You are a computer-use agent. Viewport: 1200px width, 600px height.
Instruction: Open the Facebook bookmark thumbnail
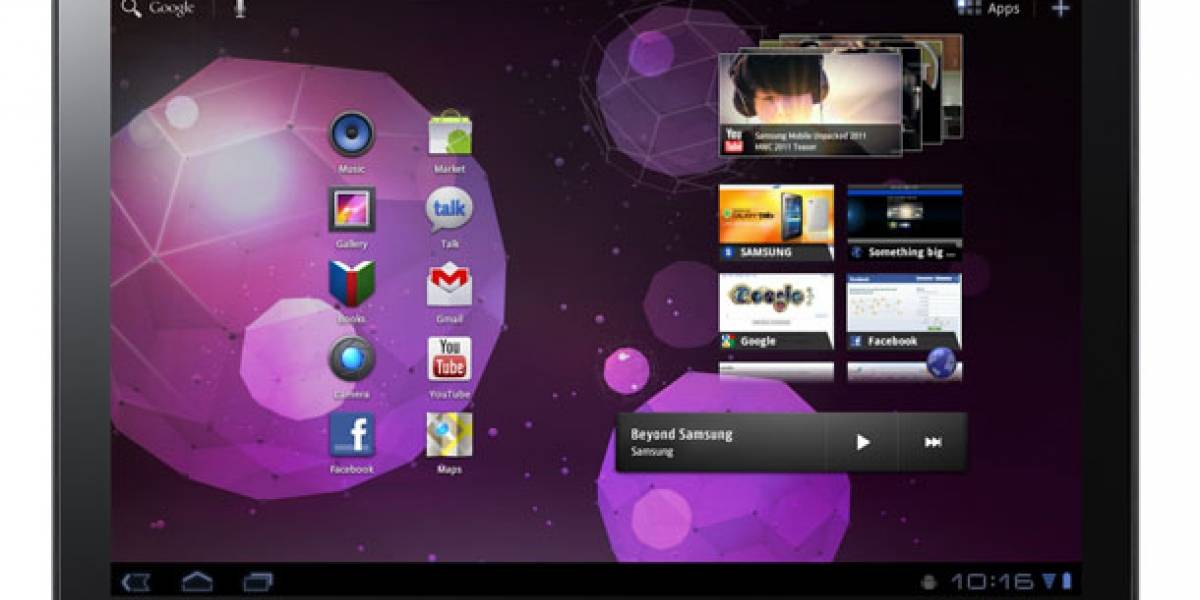click(x=905, y=311)
